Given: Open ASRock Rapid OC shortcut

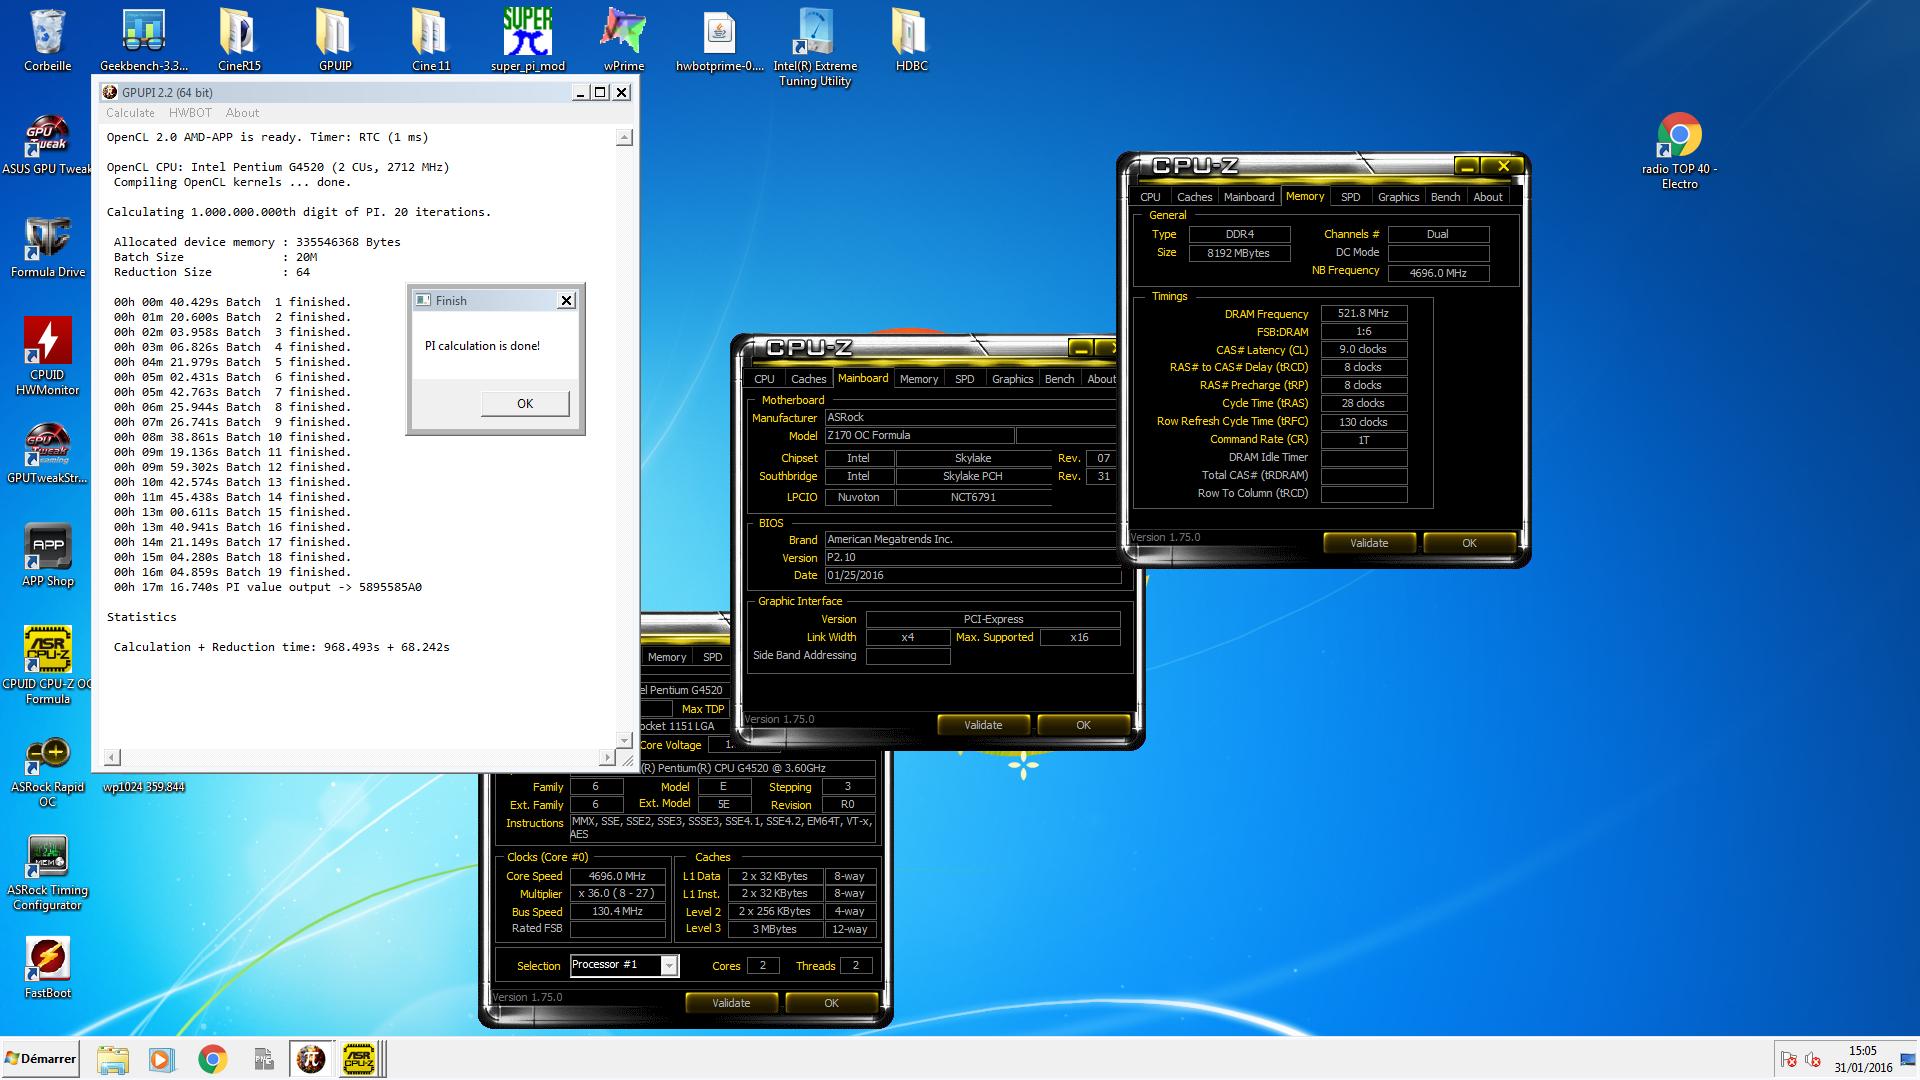Looking at the screenshot, I should [x=47, y=772].
